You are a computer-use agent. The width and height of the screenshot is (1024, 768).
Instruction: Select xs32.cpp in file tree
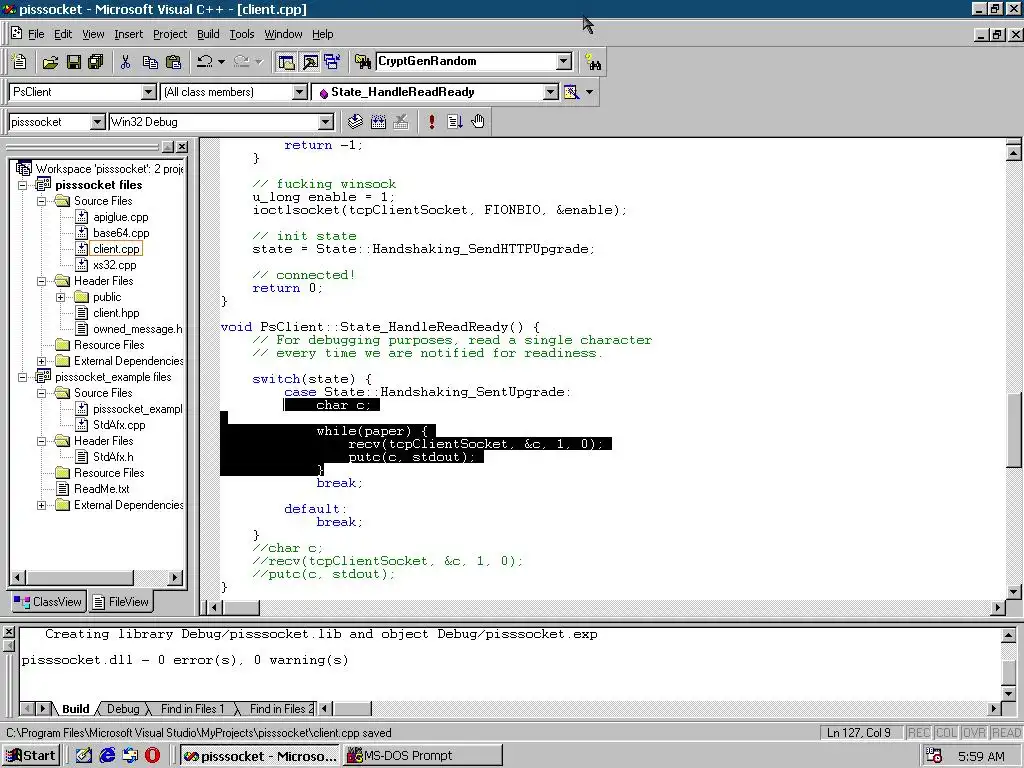pos(114,265)
